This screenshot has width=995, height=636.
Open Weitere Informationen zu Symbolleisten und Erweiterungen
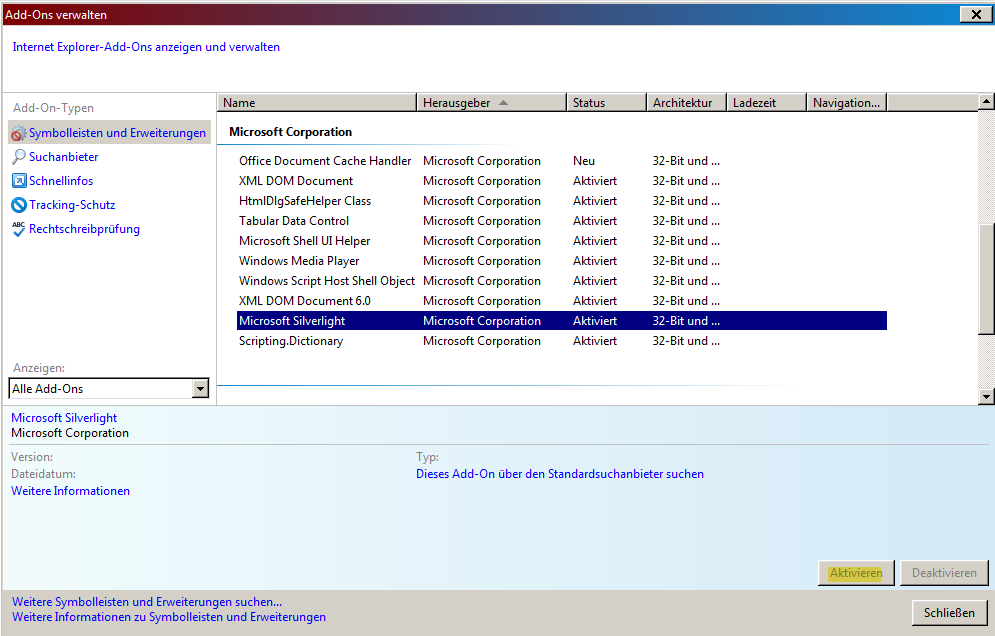(x=169, y=617)
